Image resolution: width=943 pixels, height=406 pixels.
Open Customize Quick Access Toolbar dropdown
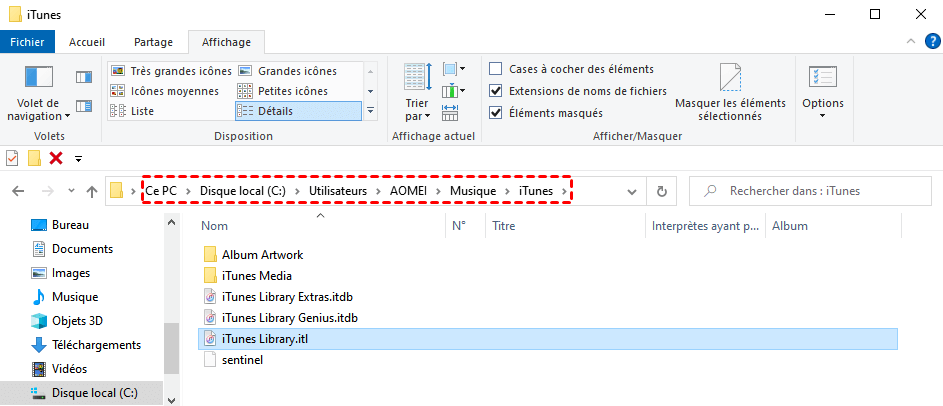click(x=78, y=159)
